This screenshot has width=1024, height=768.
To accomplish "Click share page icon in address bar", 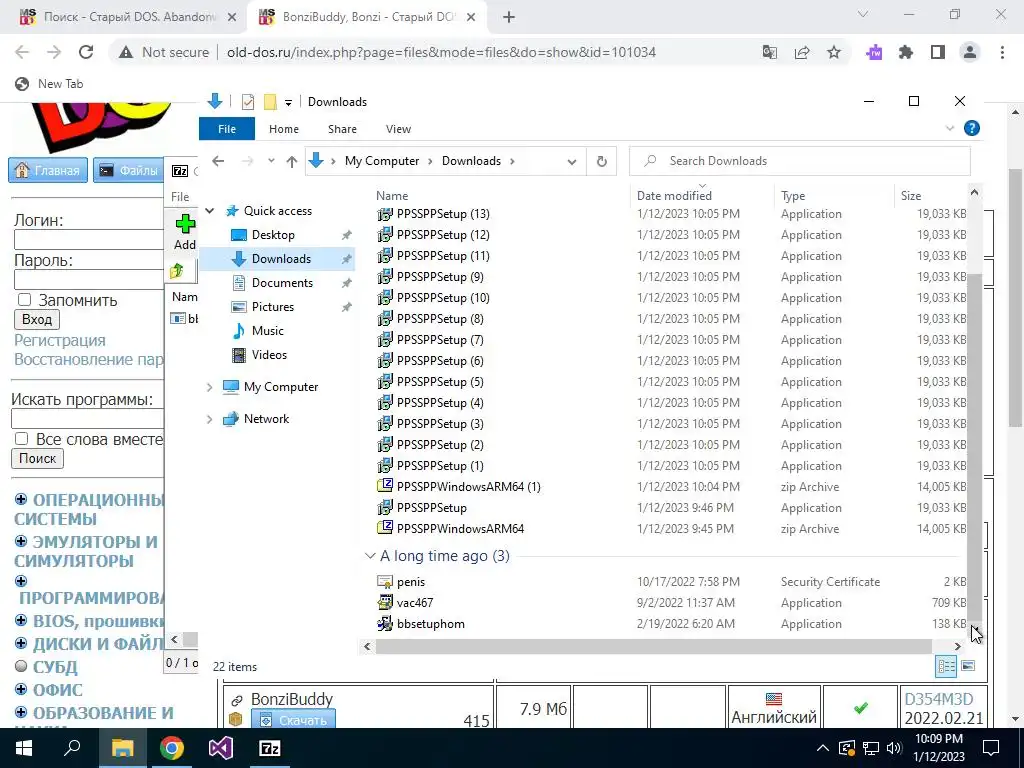I will [x=802, y=52].
